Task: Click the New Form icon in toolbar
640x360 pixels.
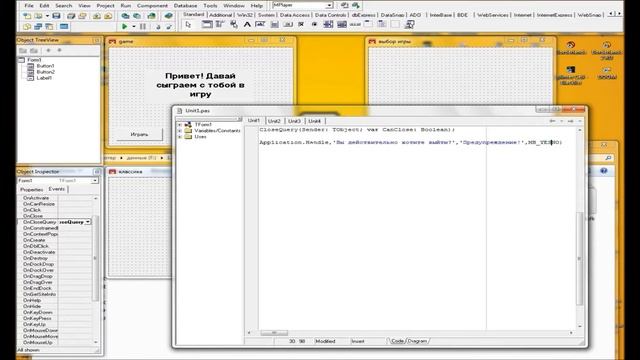Action: (64, 27)
